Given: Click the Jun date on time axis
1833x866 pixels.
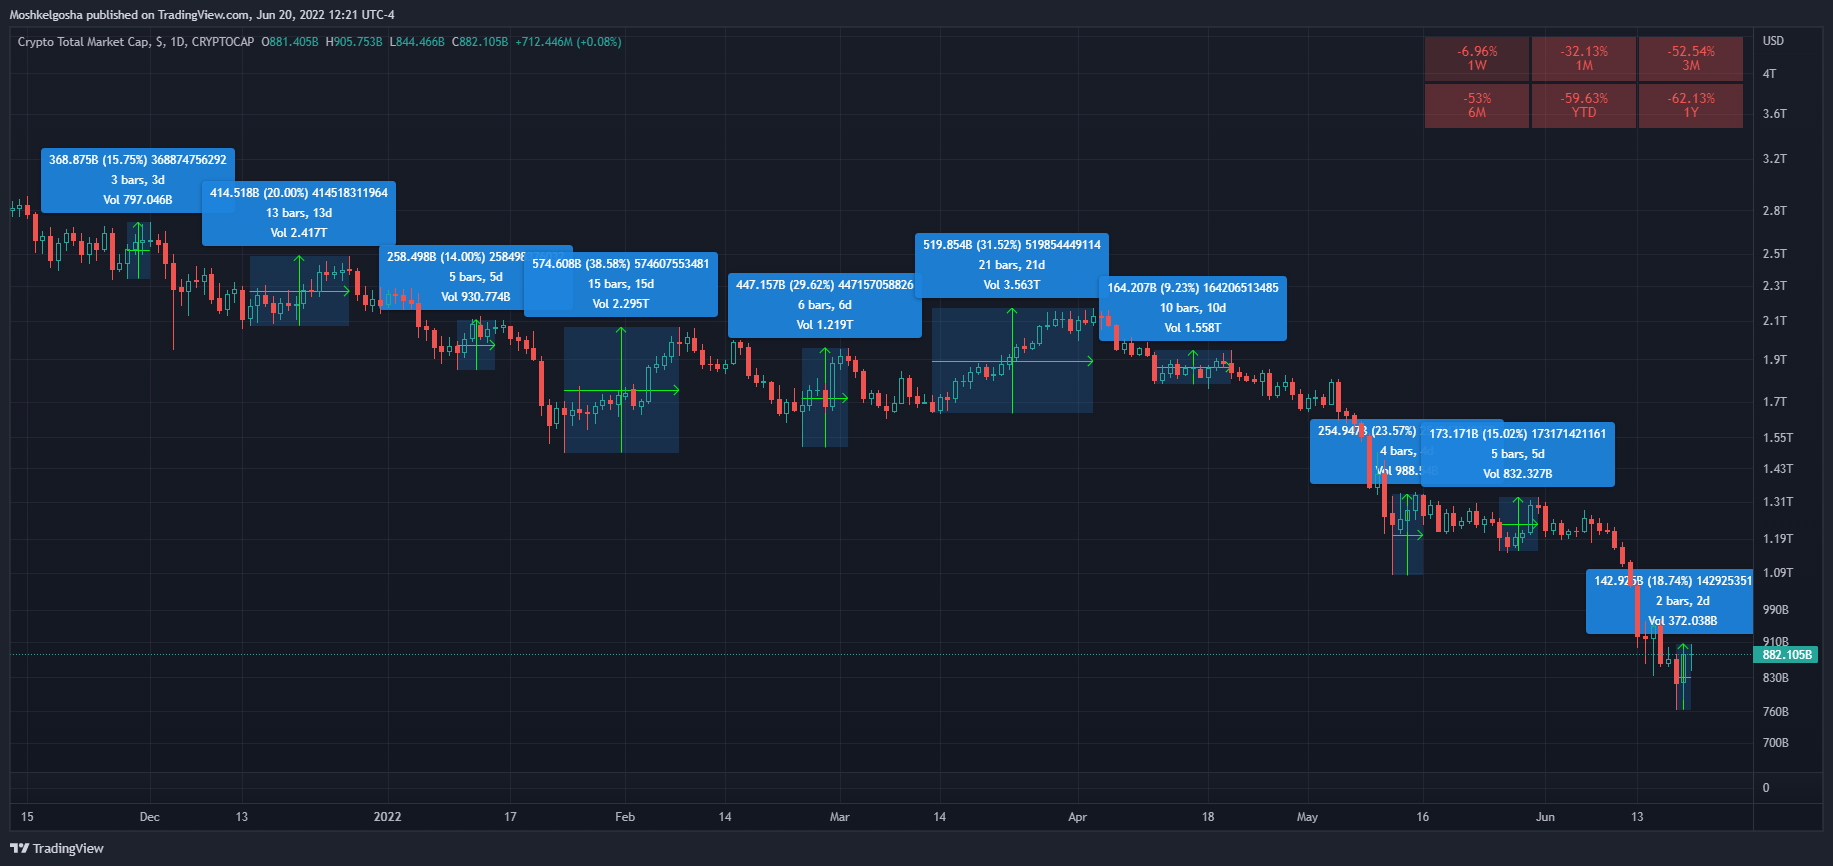Looking at the screenshot, I should tap(1545, 817).
